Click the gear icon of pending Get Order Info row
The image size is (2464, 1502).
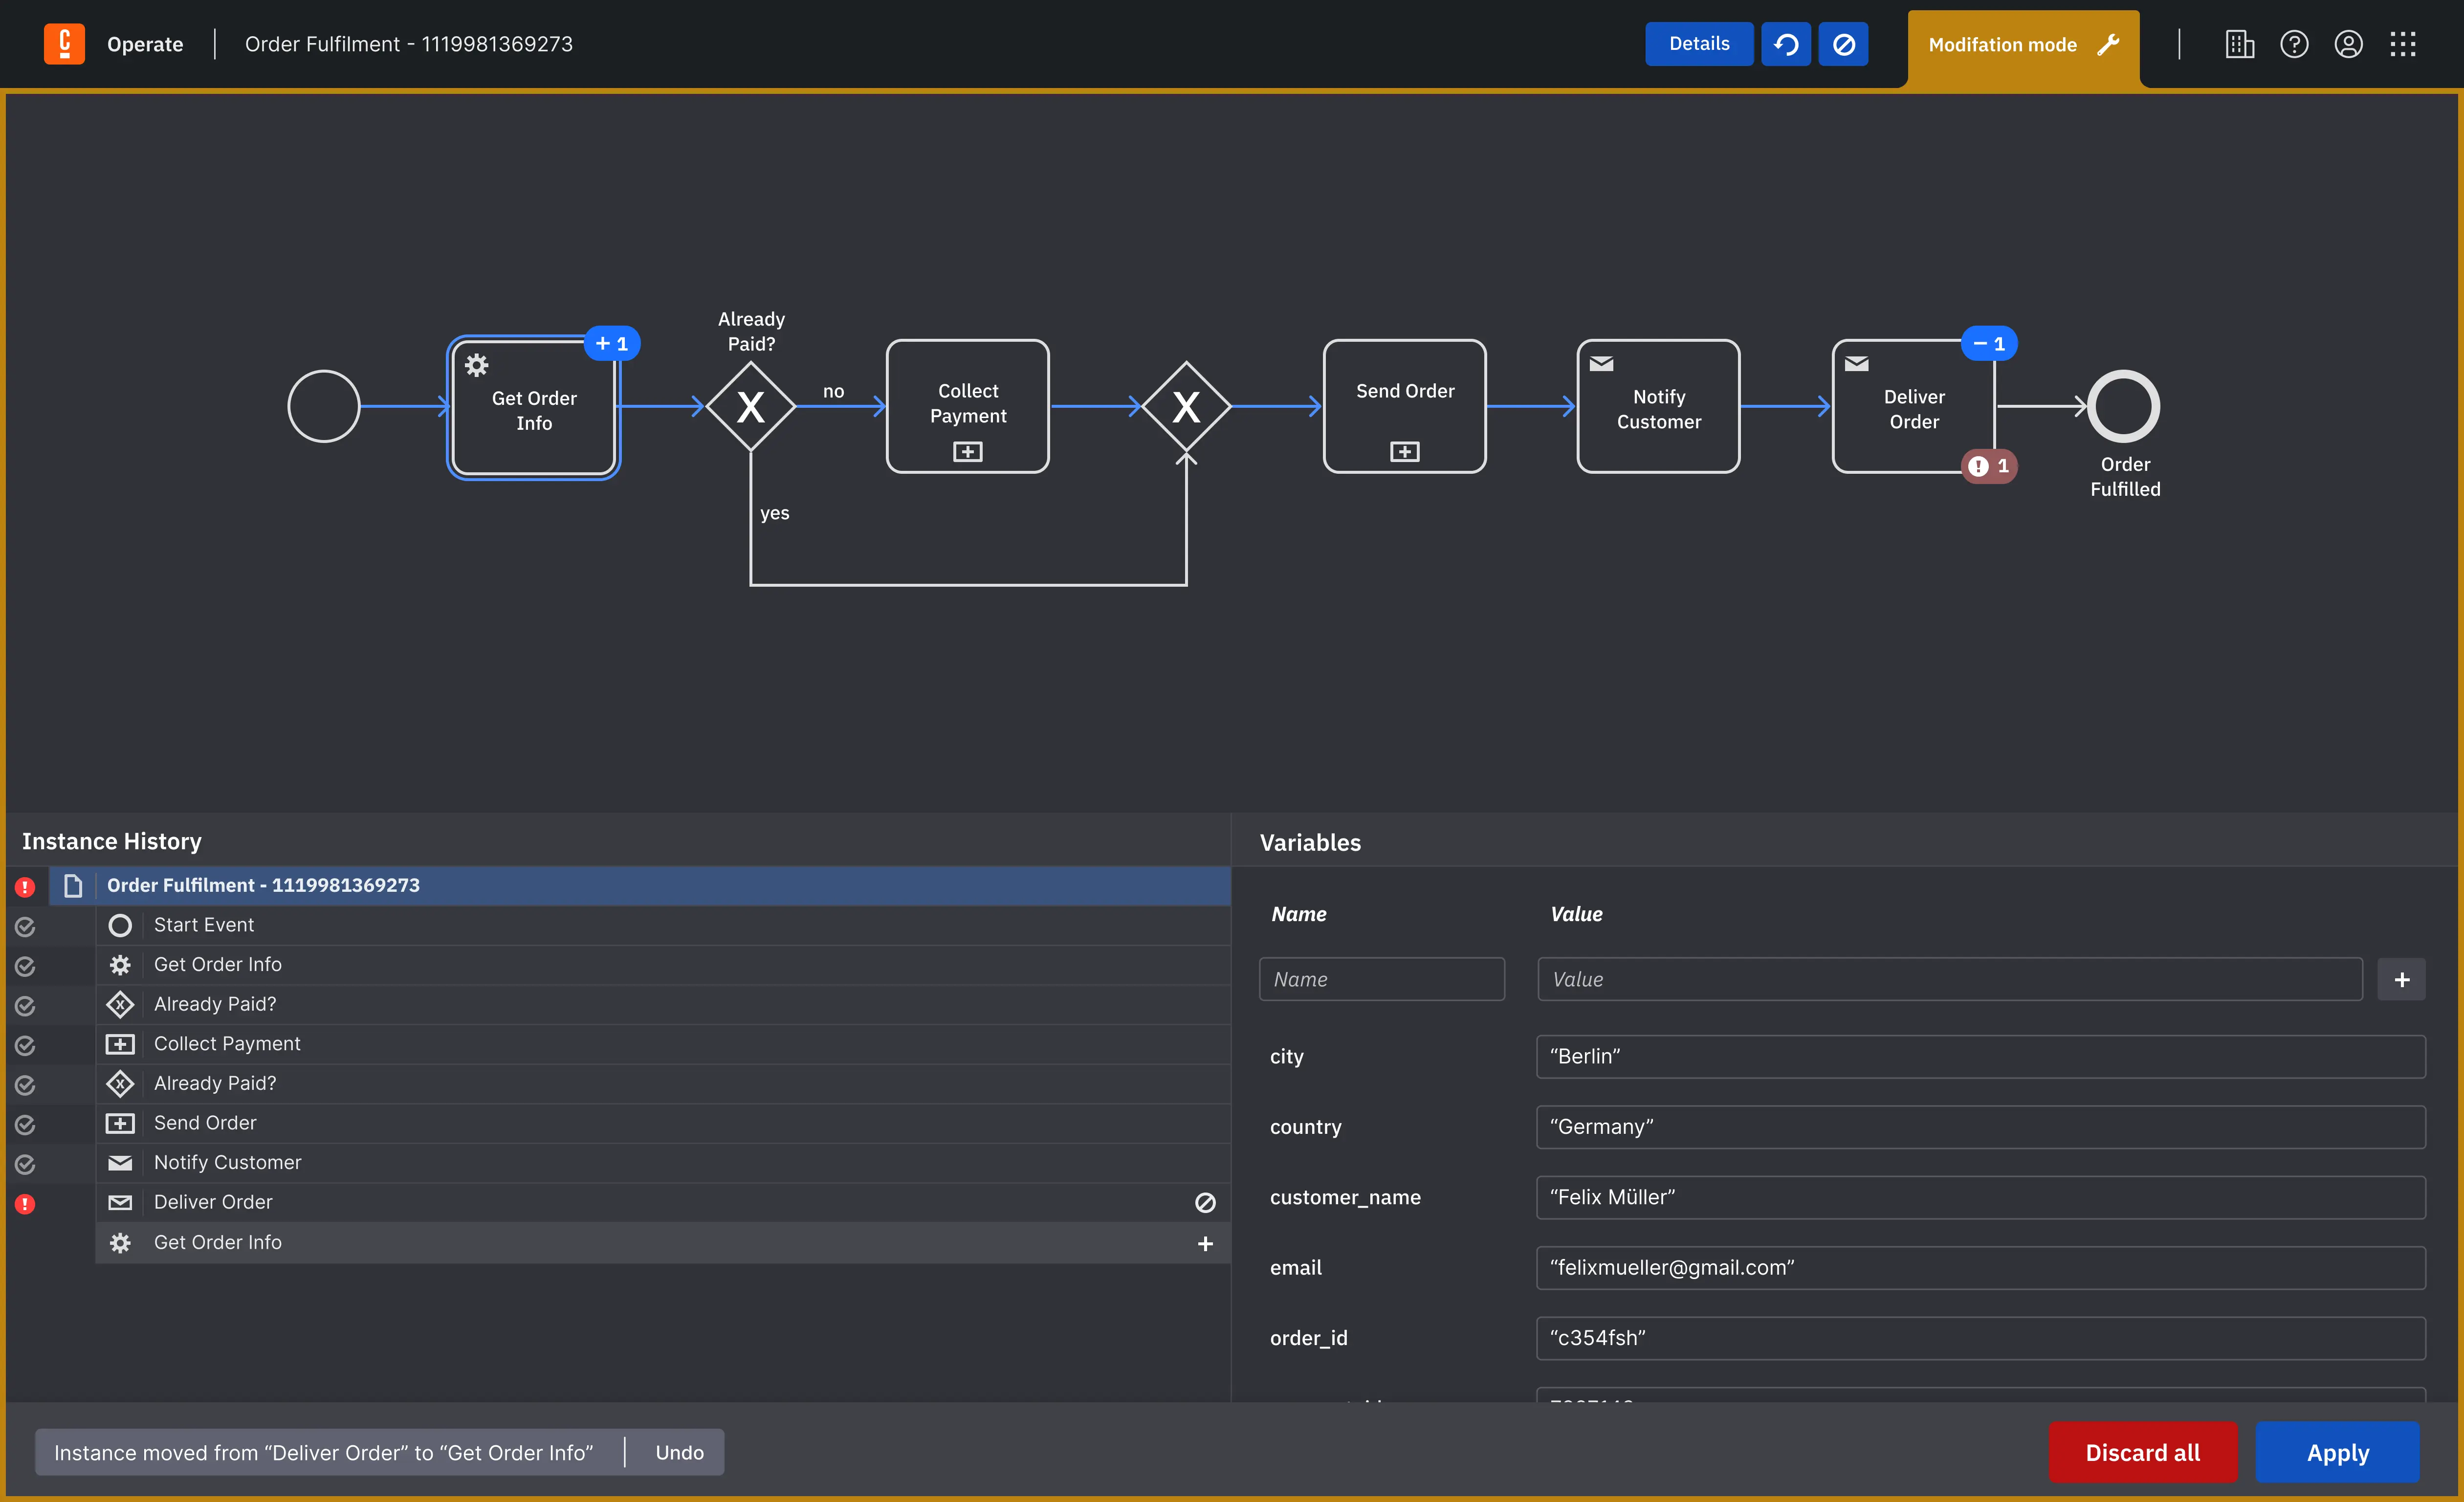pyautogui.click(x=120, y=1243)
